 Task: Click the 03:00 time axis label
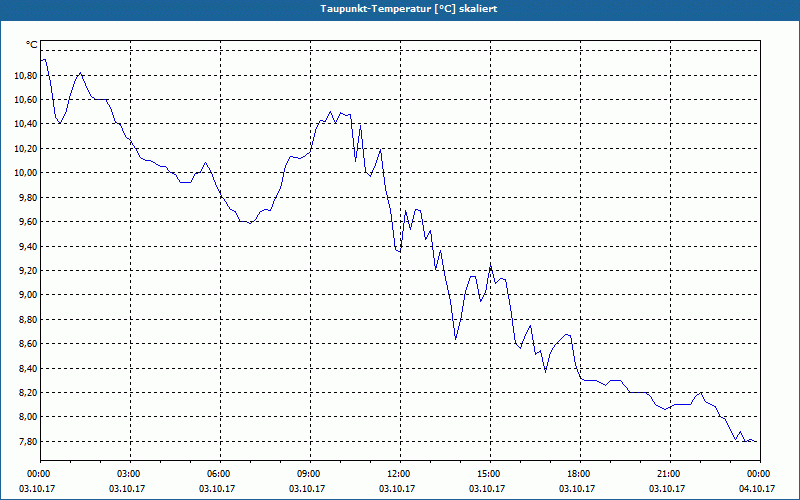click(x=131, y=474)
